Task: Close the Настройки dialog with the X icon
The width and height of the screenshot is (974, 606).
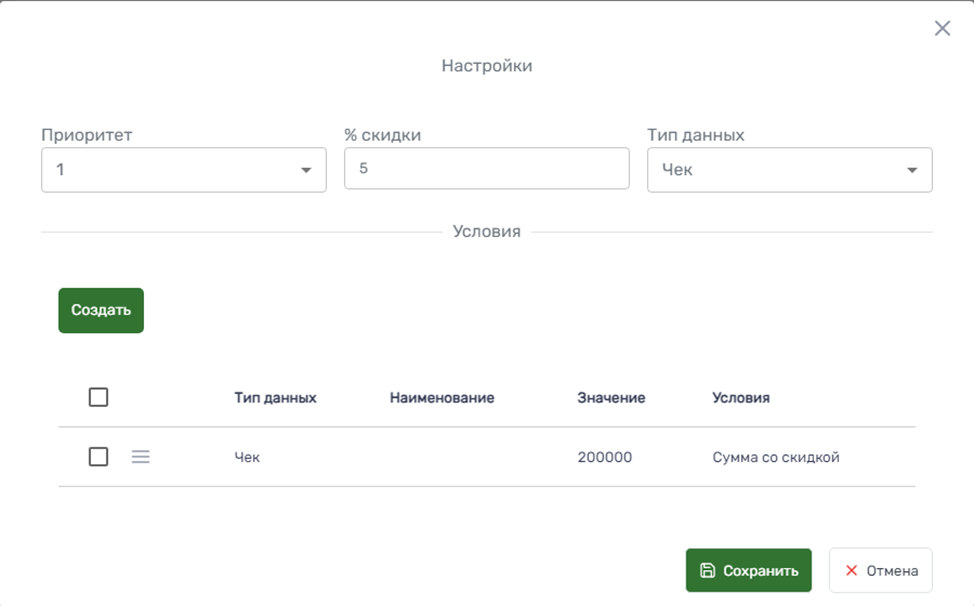Action: click(x=942, y=29)
